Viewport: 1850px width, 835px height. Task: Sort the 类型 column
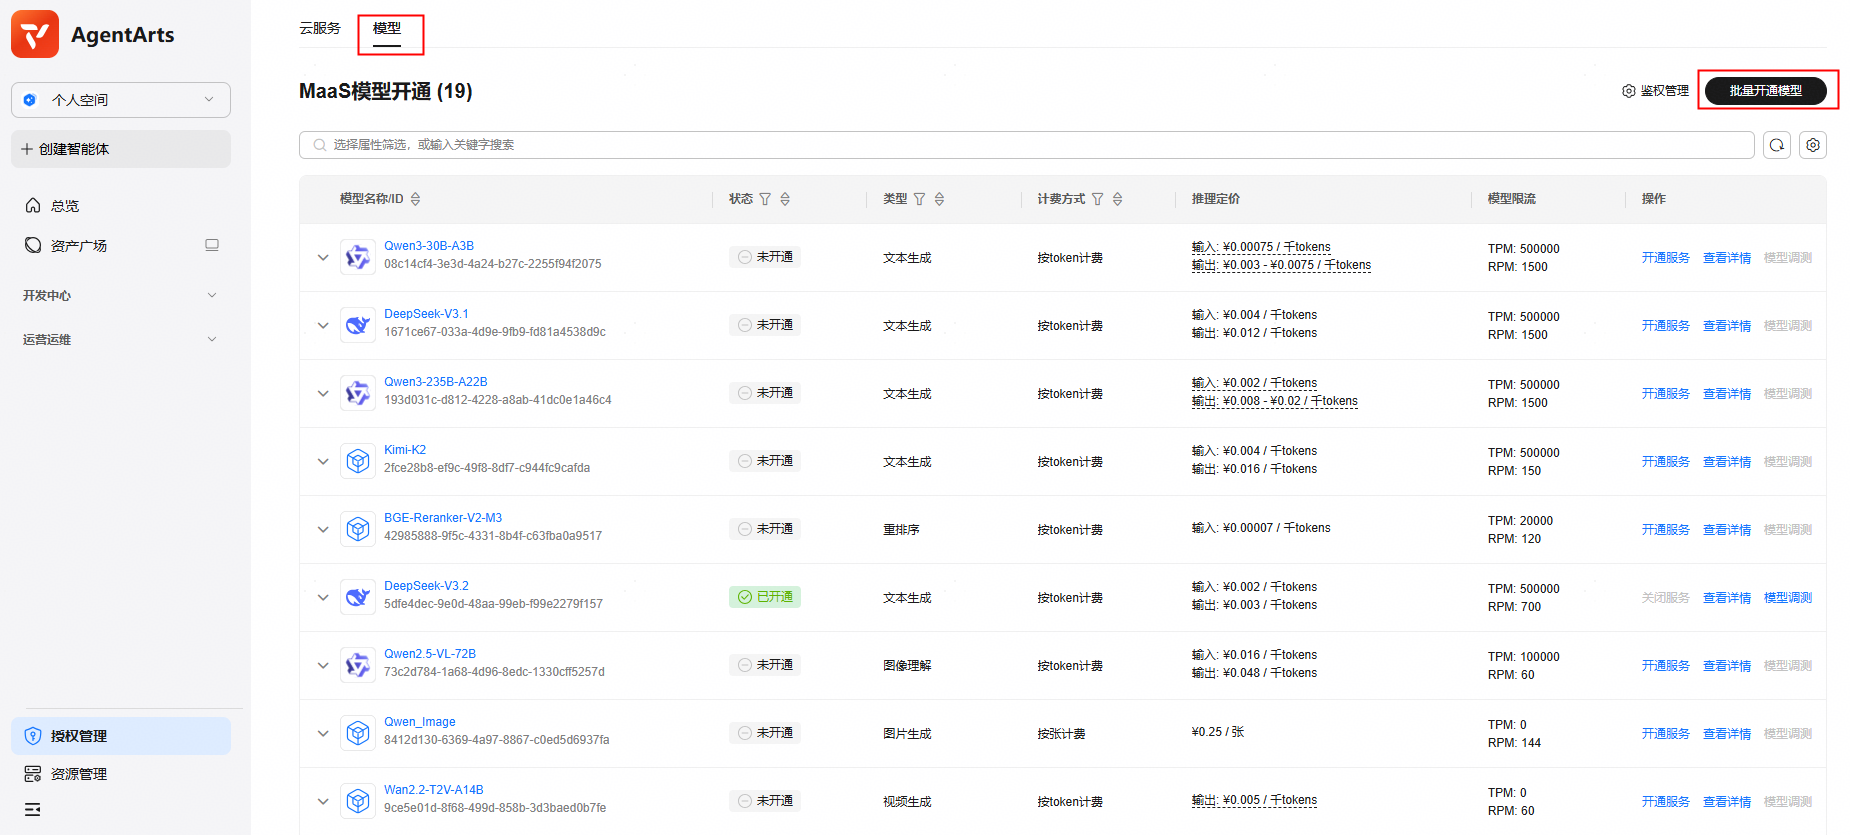pyautogui.click(x=939, y=199)
